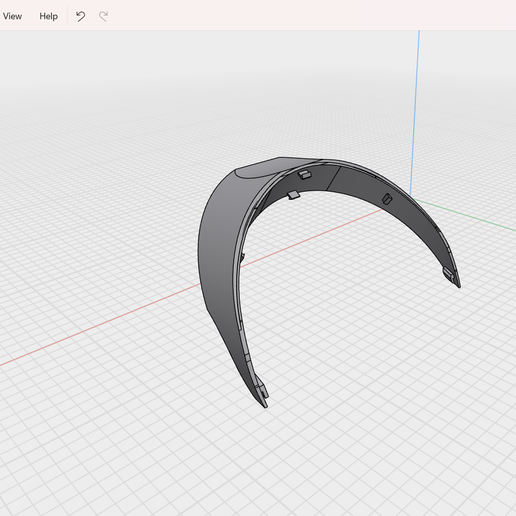Undo the last action

[81, 16]
